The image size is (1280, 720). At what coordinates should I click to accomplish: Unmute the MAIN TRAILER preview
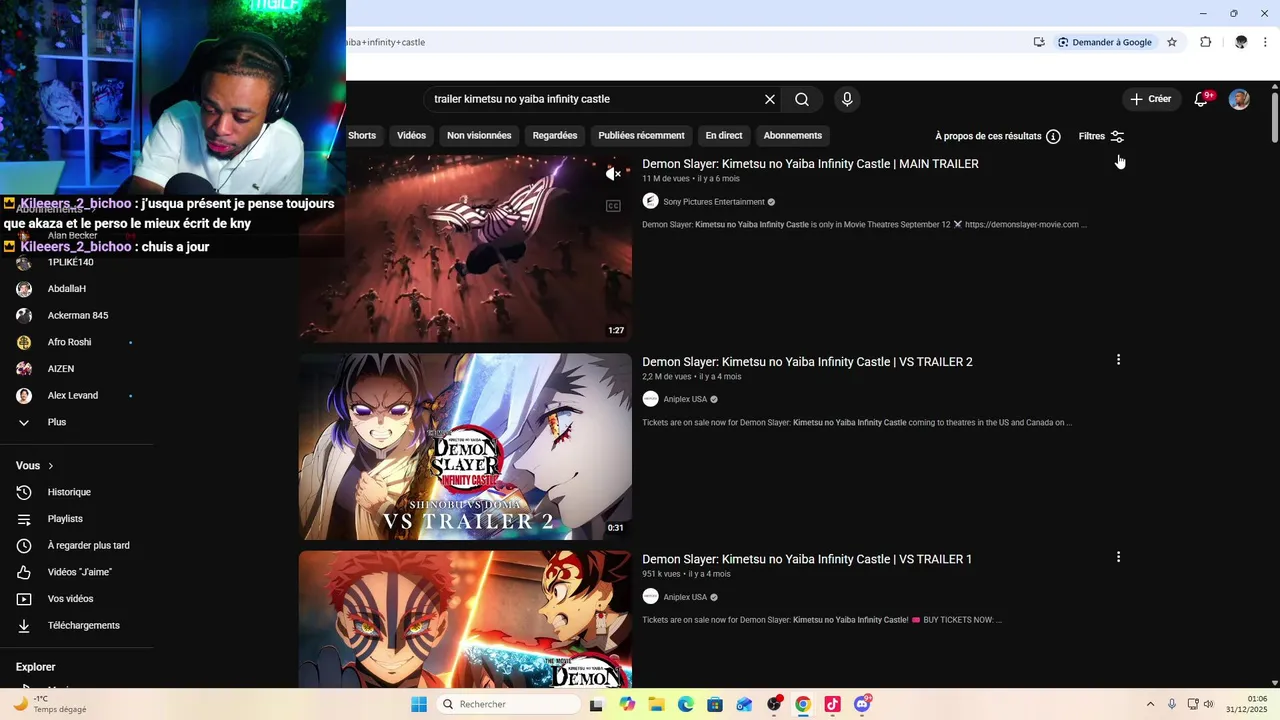pos(613,174)
